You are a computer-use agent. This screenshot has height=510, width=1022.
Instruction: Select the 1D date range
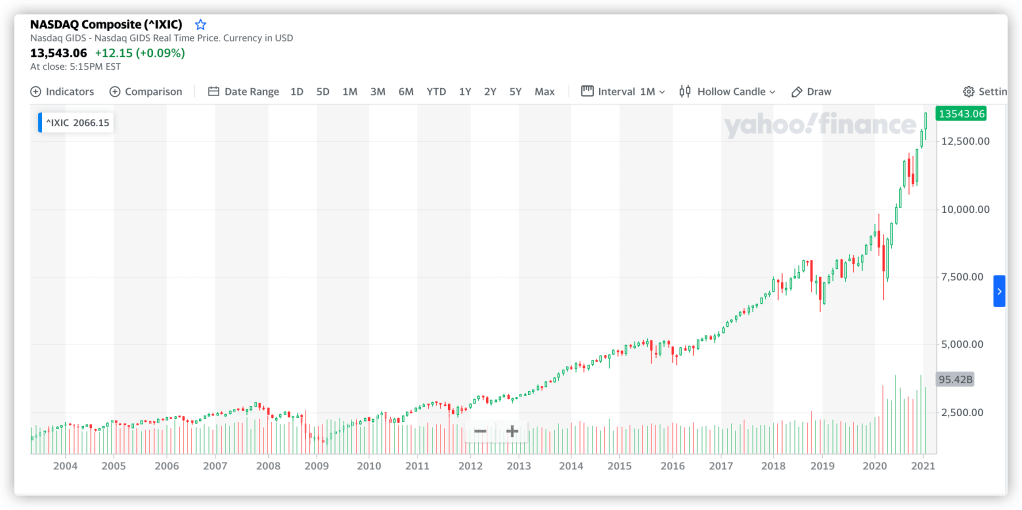(297, 92)
